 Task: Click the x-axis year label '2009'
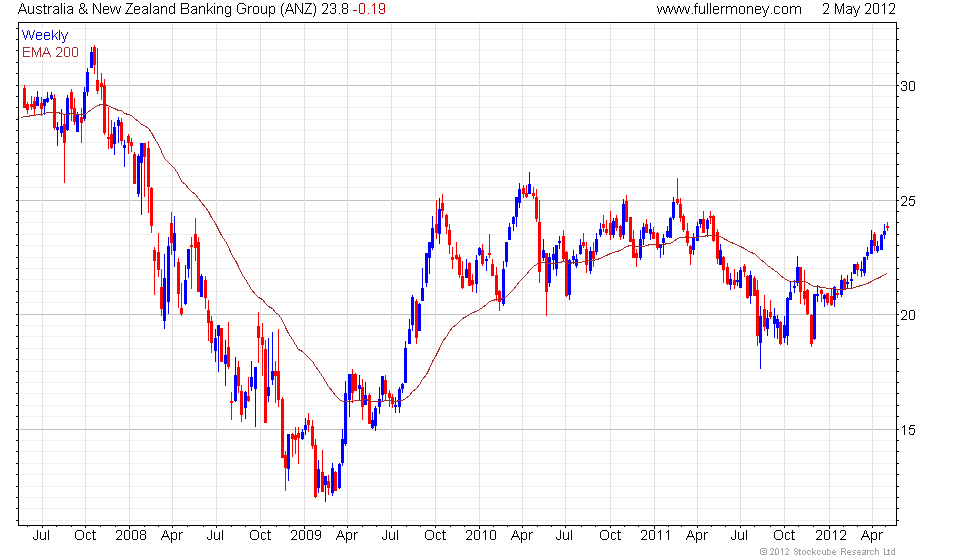point(306,536)
